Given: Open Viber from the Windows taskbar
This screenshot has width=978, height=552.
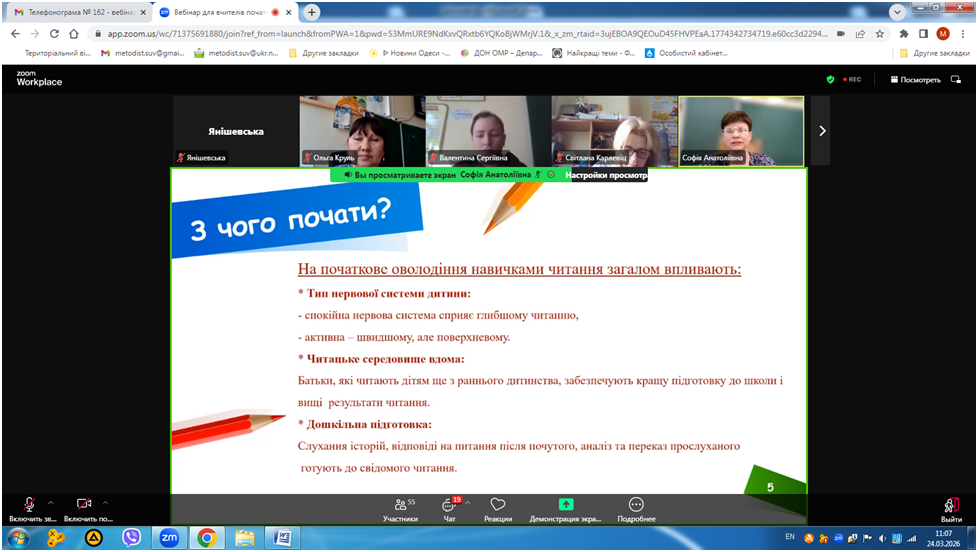Looking at the screenshot, I should 131,538.
